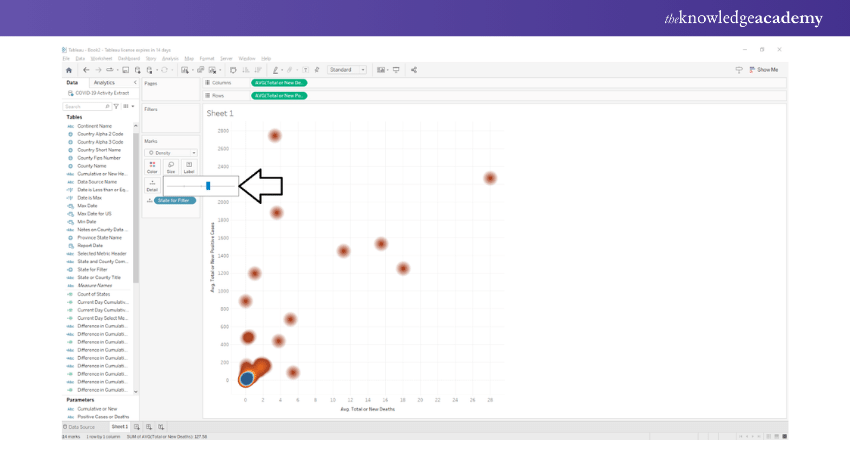Viewport: 850px width, 450px height.
Task: Click the State for Filter pill
Action: (174, 201)
